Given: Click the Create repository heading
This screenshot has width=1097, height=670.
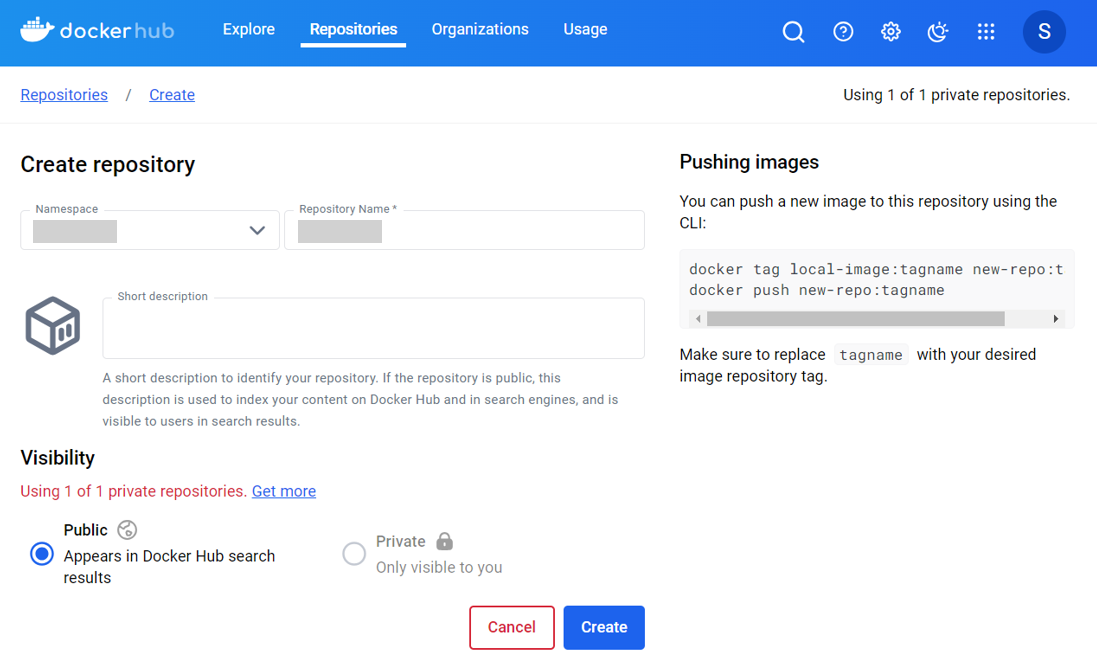Looking at the screenshot, I should pyautogui.click(x=108, y=164).
